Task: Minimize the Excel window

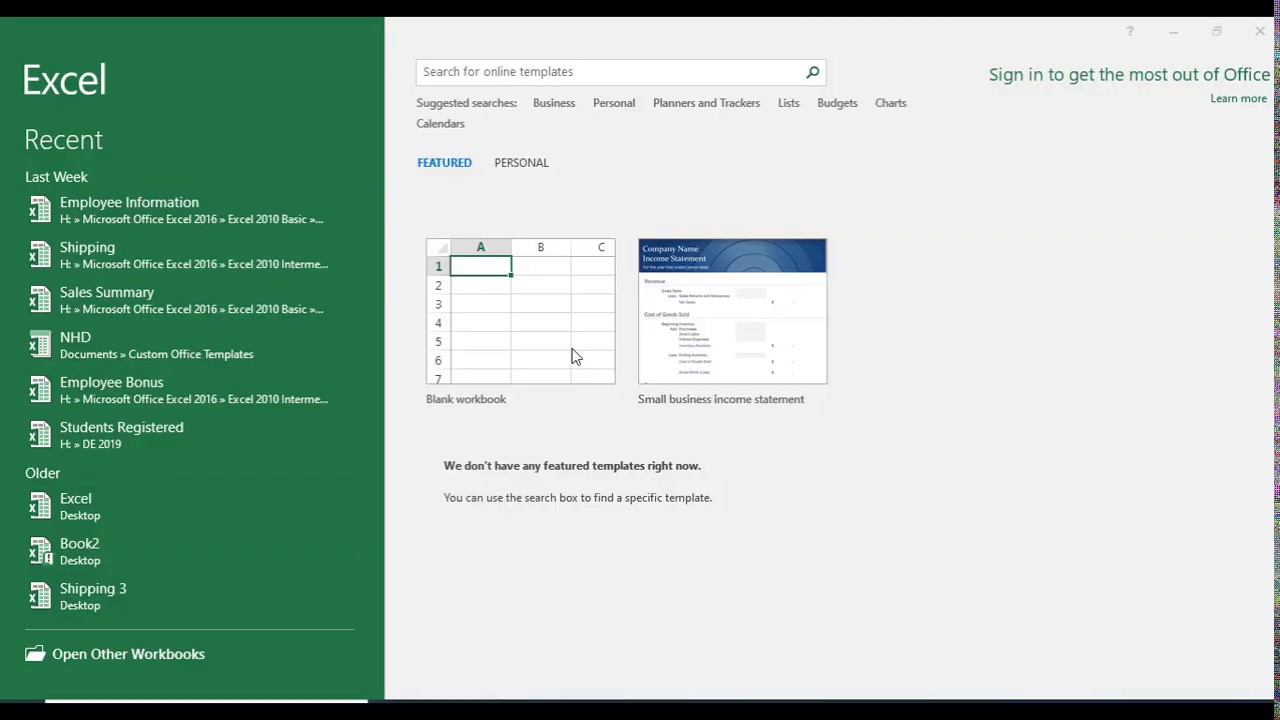Action: pos(1173,32)
